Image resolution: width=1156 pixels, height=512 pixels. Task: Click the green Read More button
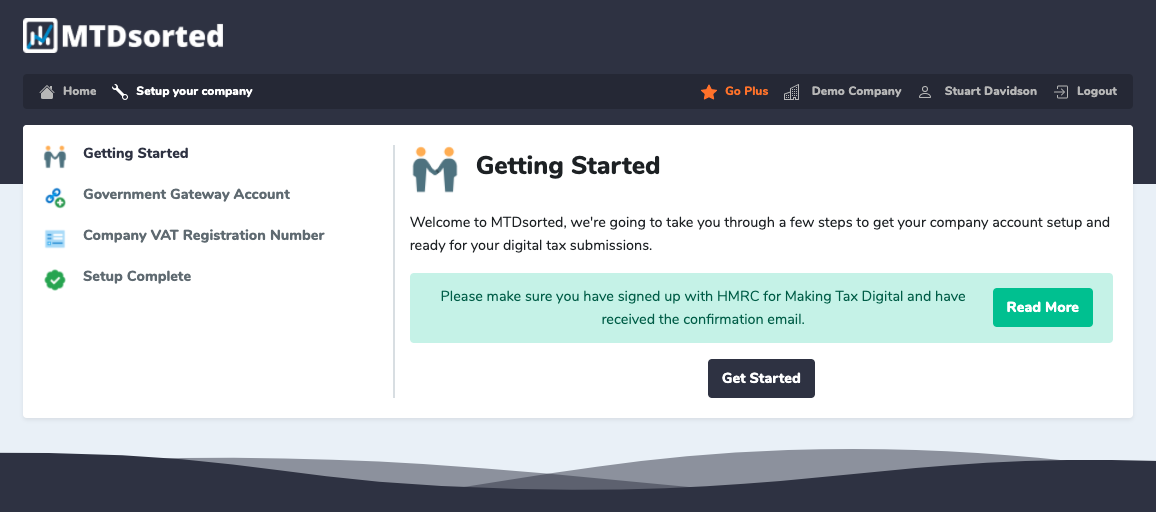pos(1042,308)
